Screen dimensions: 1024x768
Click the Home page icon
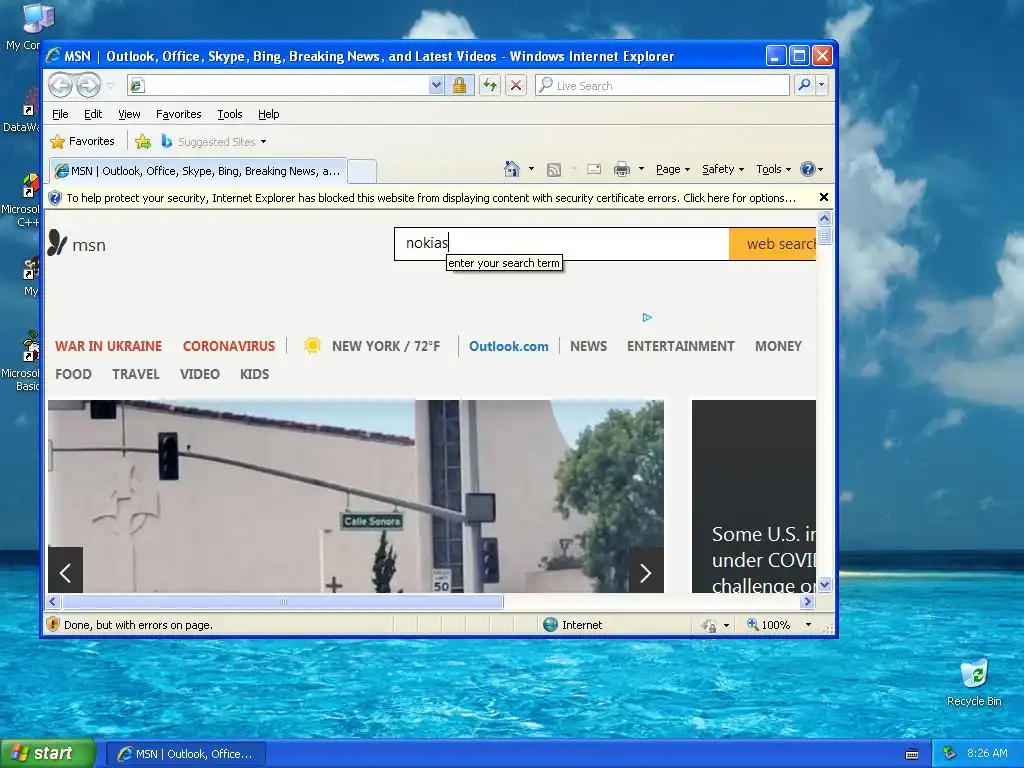click(512, 169)
